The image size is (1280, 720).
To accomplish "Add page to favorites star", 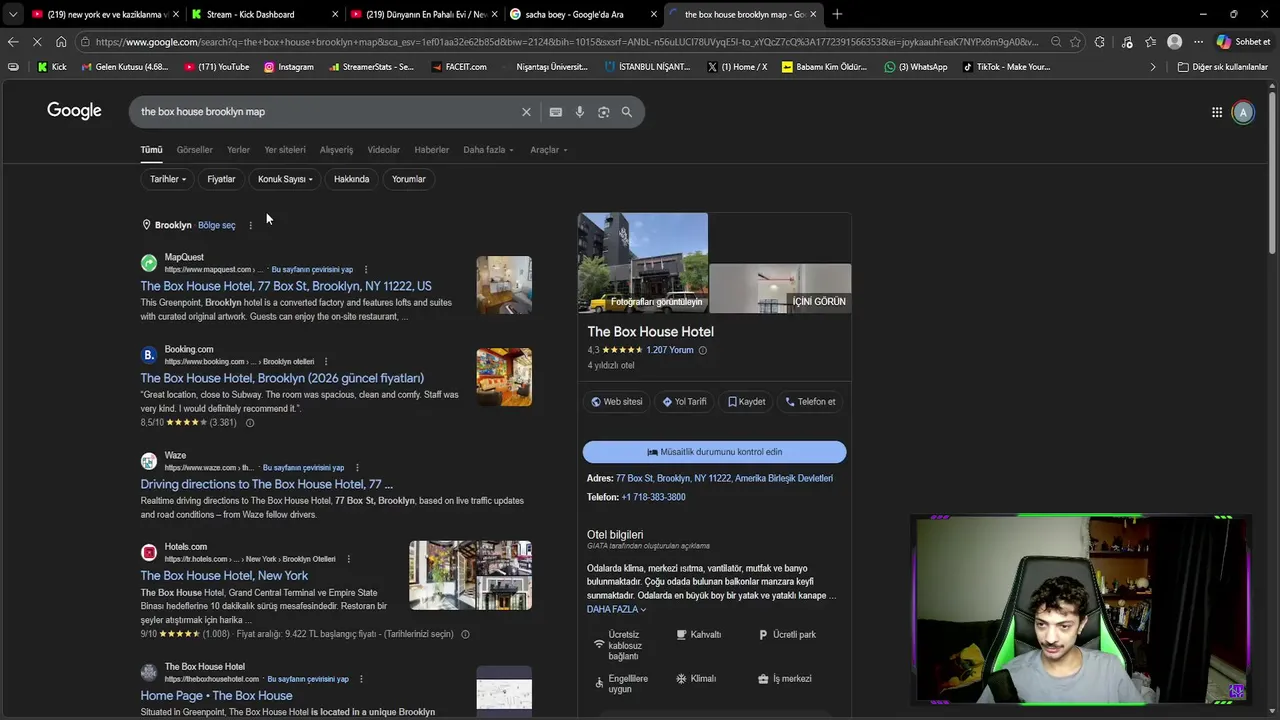I will tap(1075, 42).
